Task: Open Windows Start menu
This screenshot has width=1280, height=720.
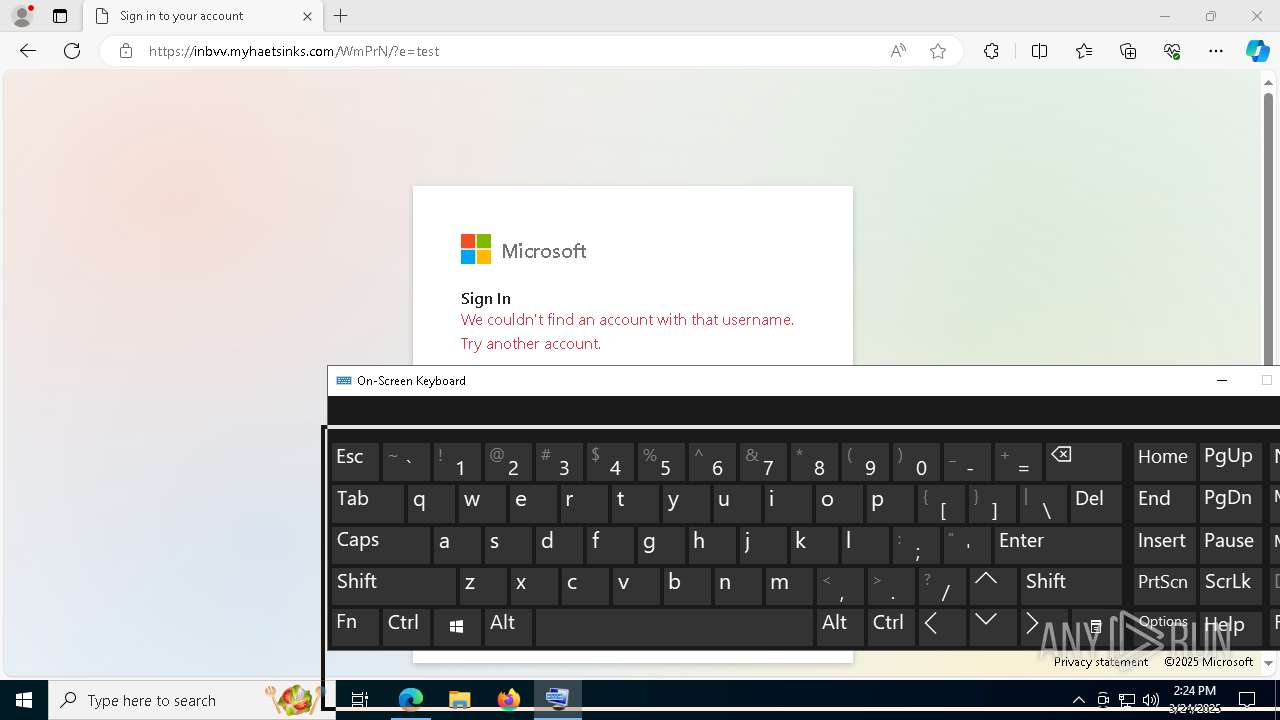Action: [x=24, y=700]
